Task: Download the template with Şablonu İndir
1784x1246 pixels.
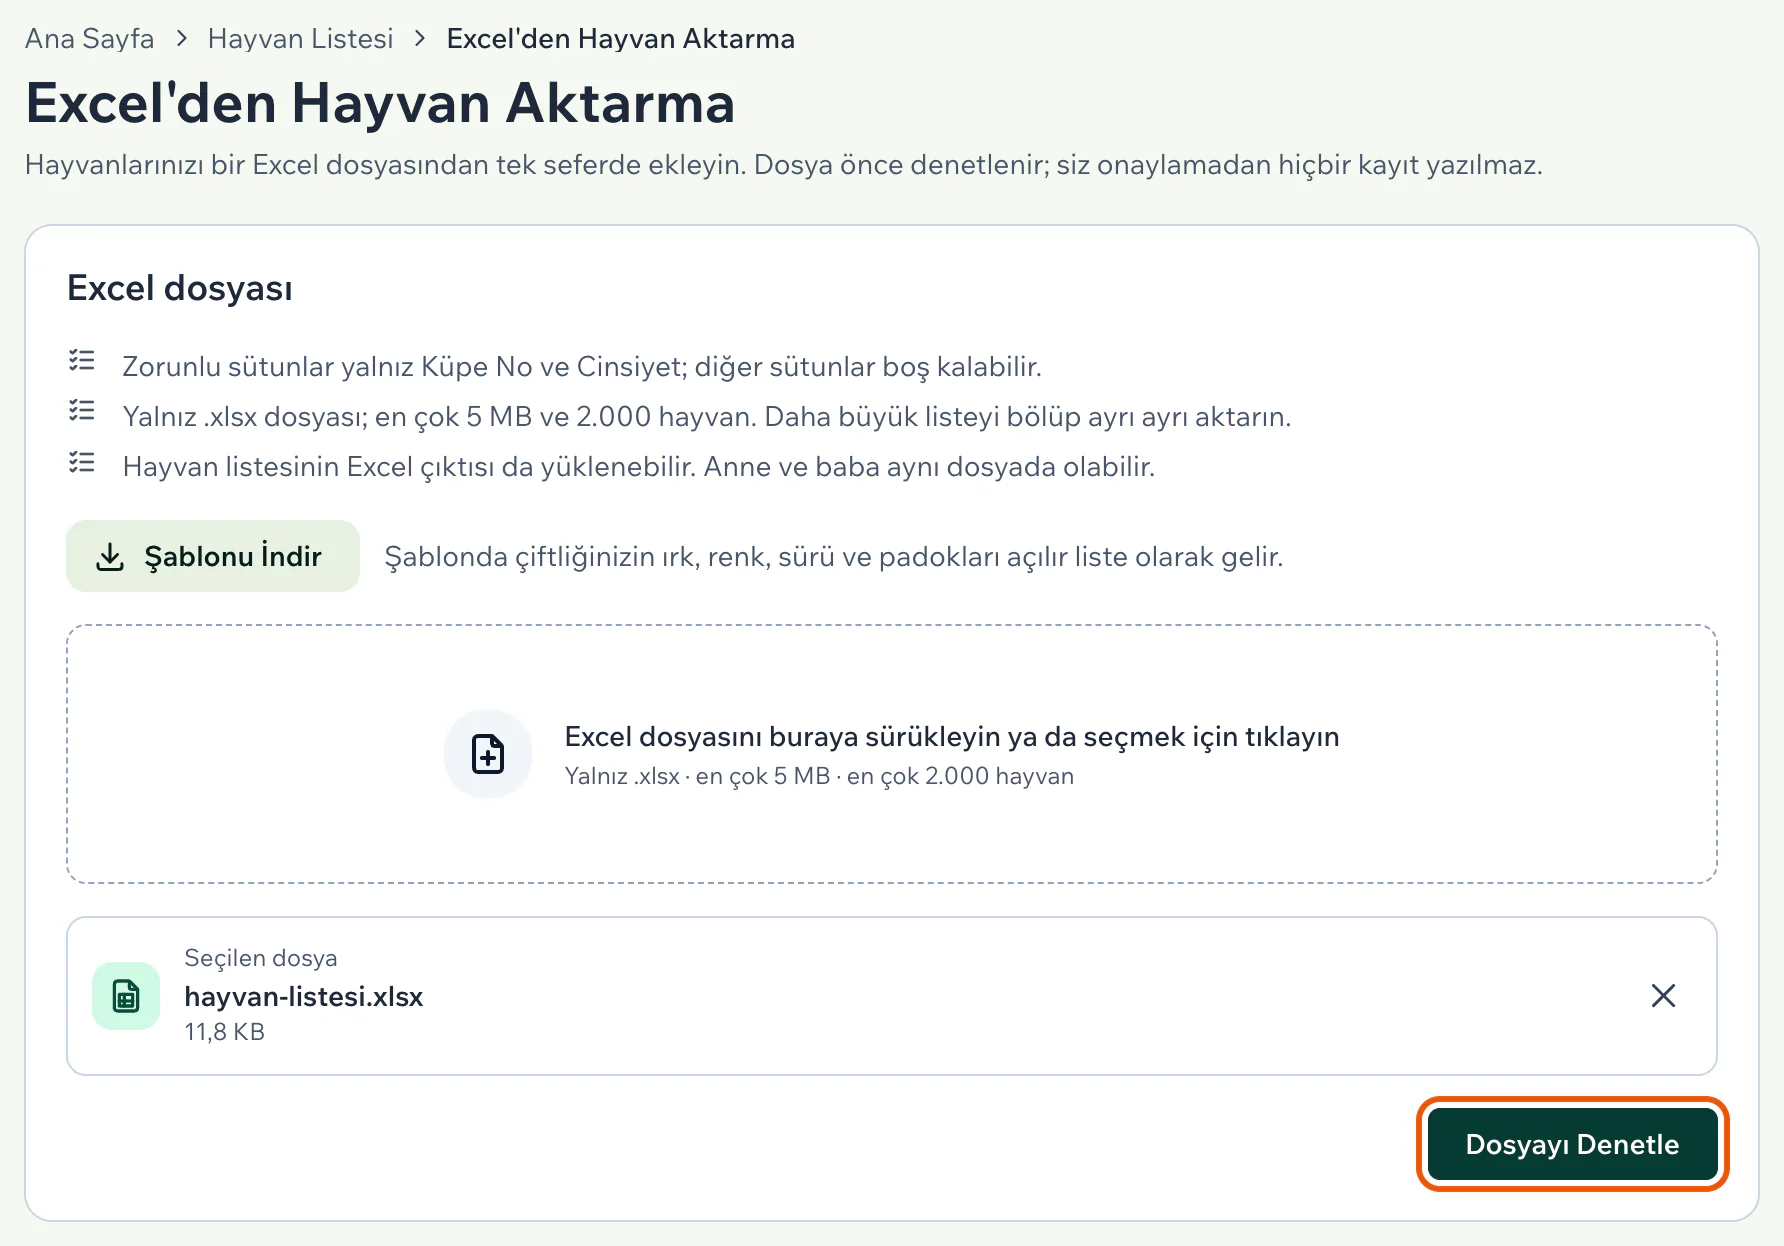Action: (x=213, y=556)
